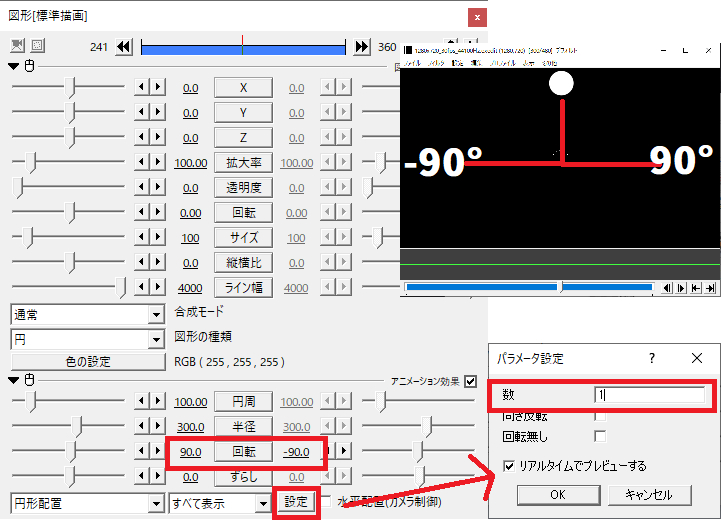722x521 pixels.
Task: Decrease the ライン幅 start value with the left arrow
Action: [141, 287]
